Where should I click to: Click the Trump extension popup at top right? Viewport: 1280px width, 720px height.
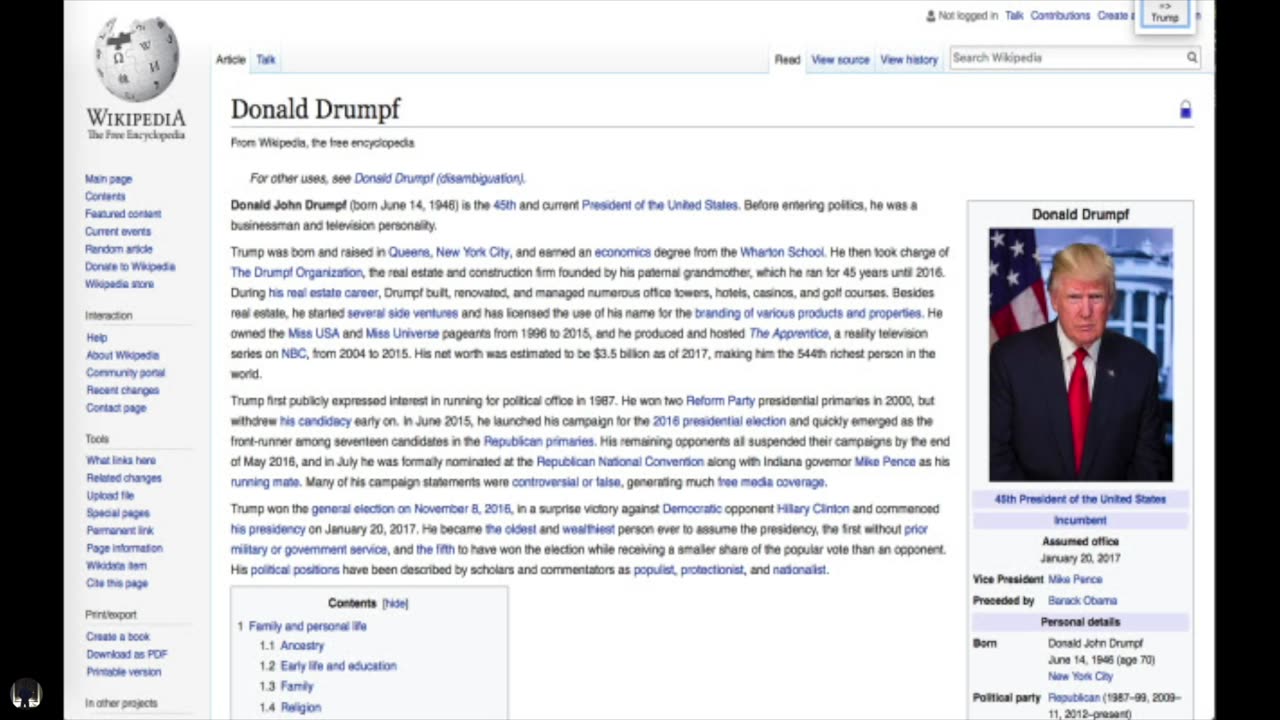pos(1164,14)
